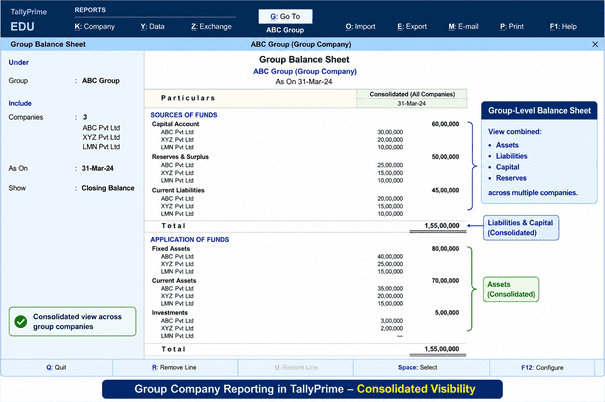The width and height of the screenshot is (605, 402).
Task: Click ABC Pvt Ltd amount 40,00,000
Action: [x=390, y=257]
